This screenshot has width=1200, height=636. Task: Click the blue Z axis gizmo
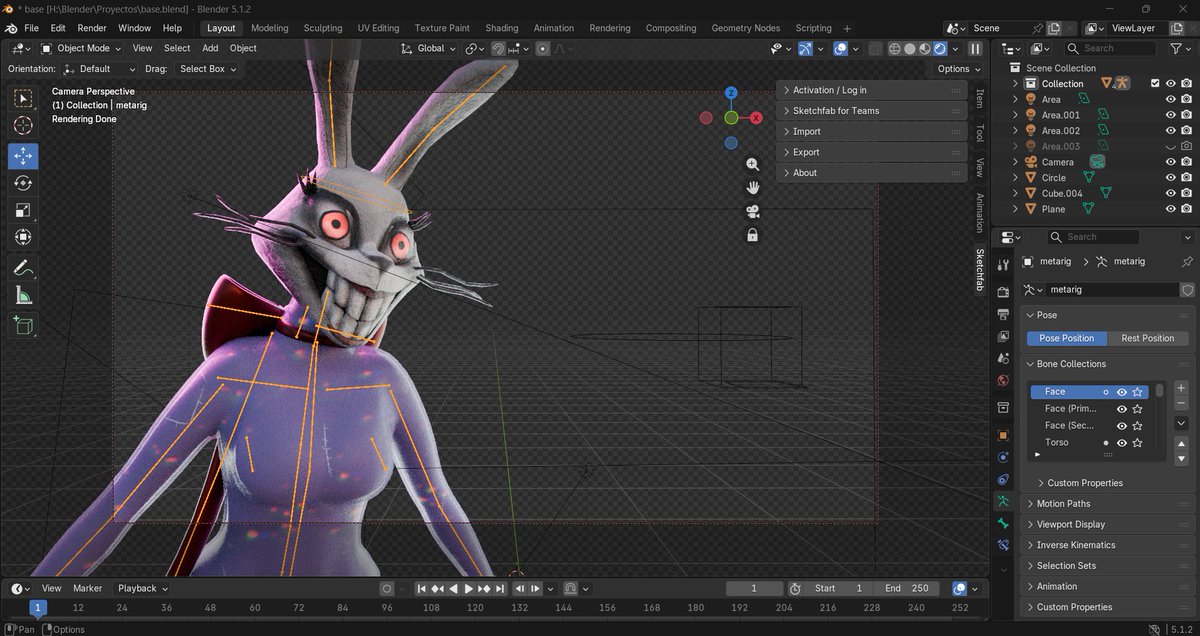coord(731,93)
